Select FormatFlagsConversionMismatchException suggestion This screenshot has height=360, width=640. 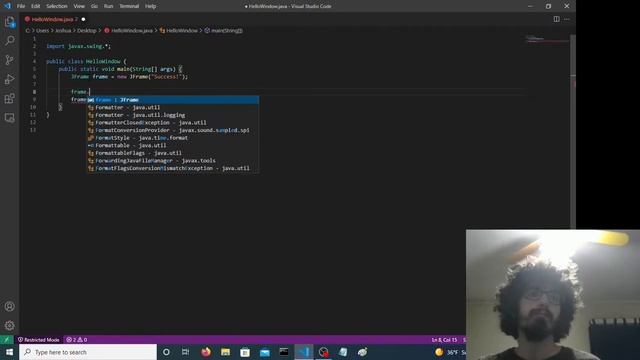point(173,168)
